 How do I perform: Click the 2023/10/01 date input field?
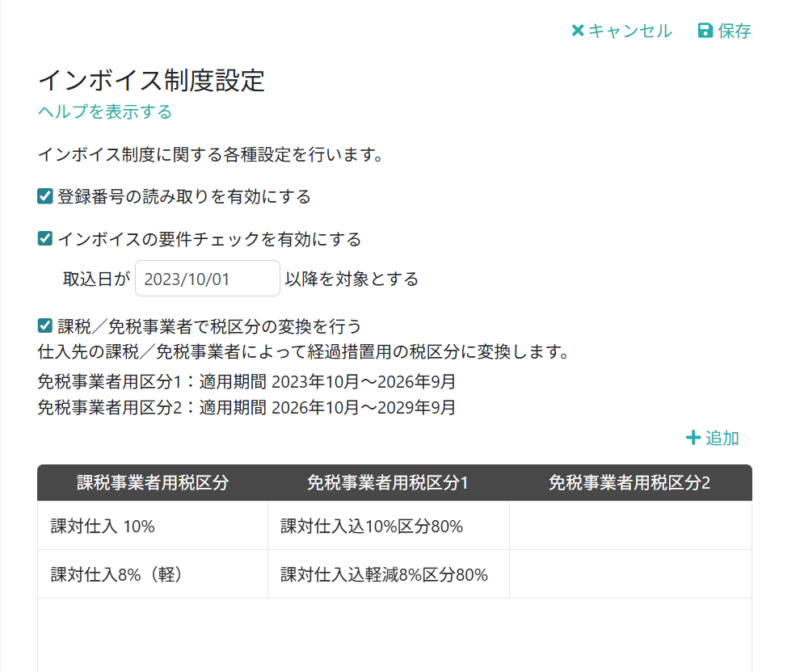pyautogui.click(x=208, y=279)
